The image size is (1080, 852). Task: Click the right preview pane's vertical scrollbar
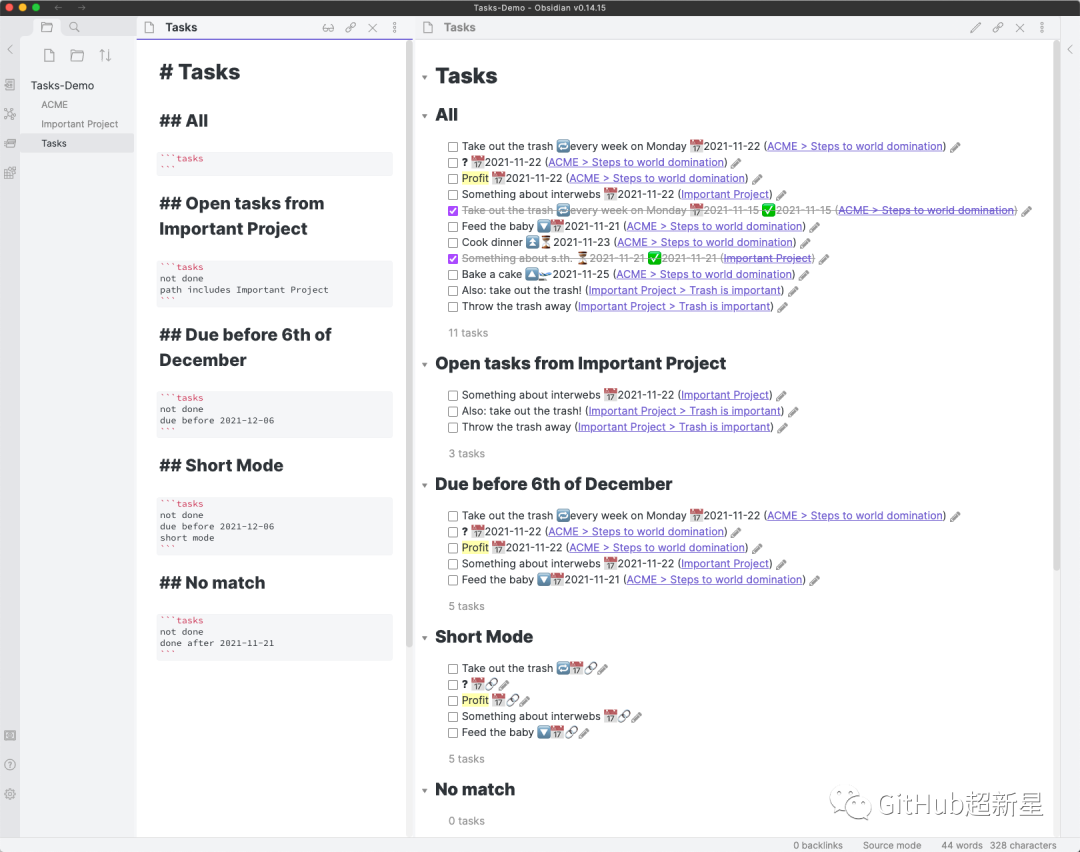(1057, 306)
